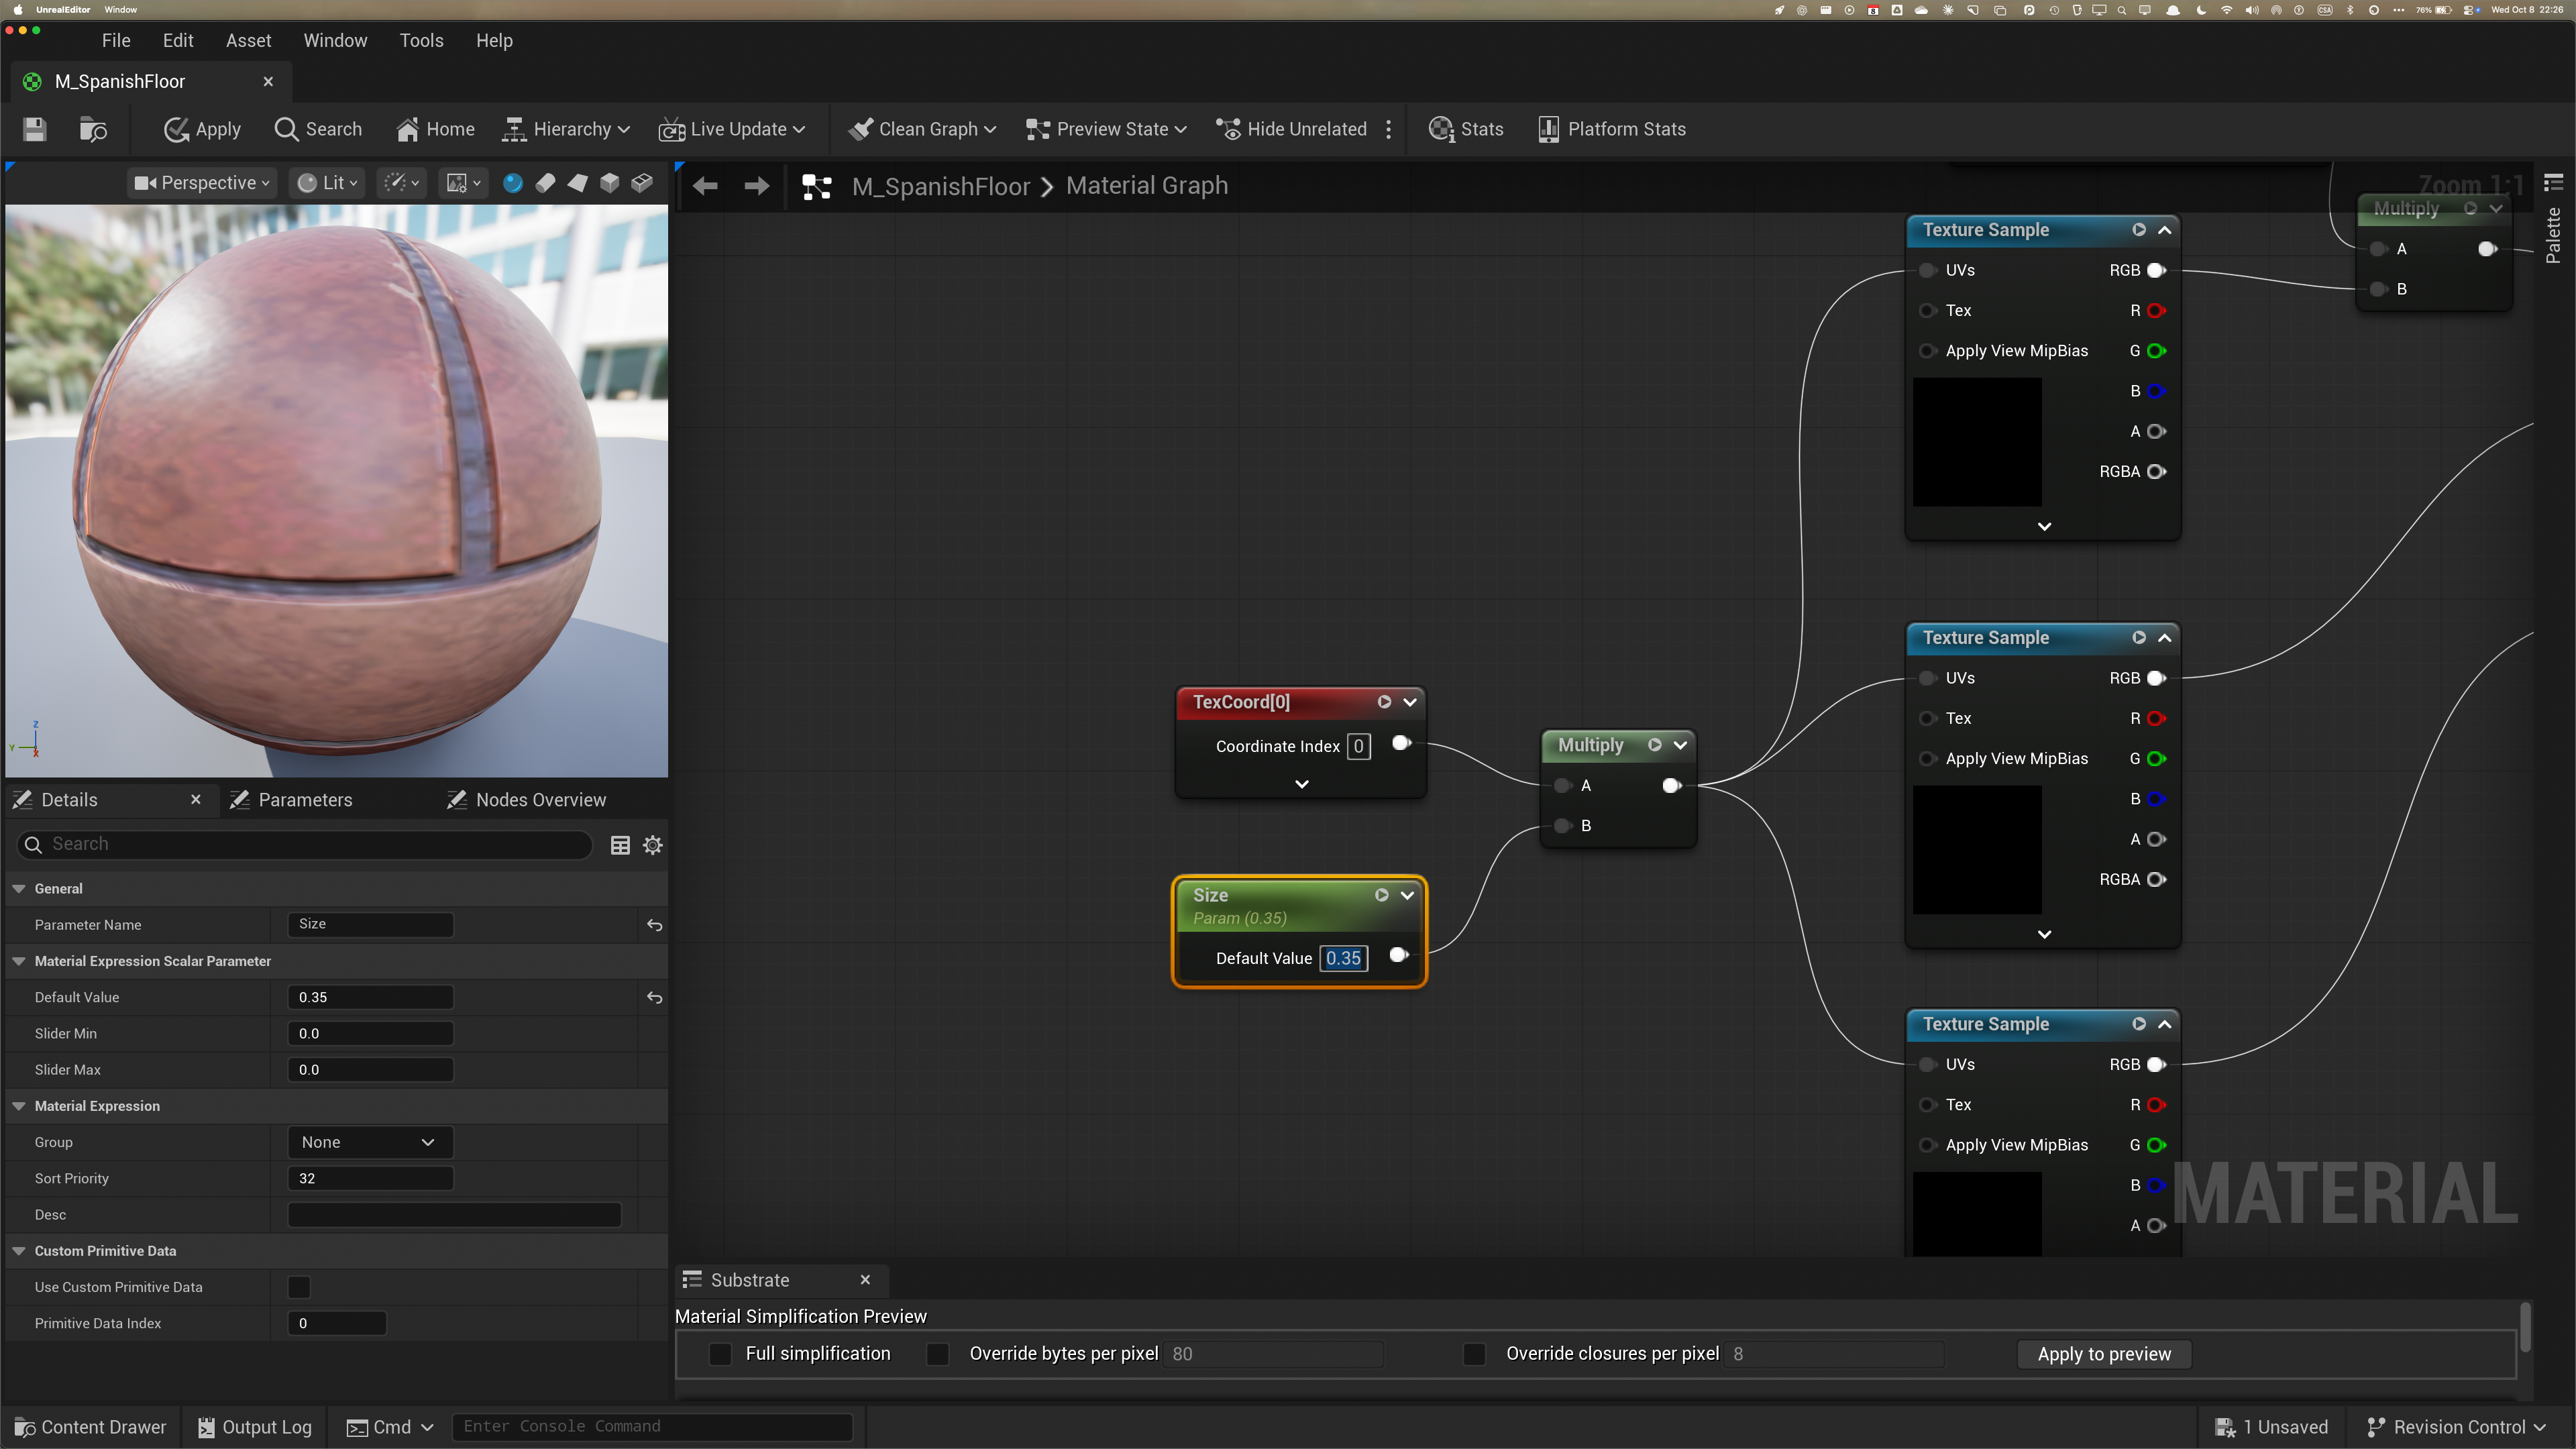
Task: Open the Content Drawer
Action: [x=91, y=1427]
